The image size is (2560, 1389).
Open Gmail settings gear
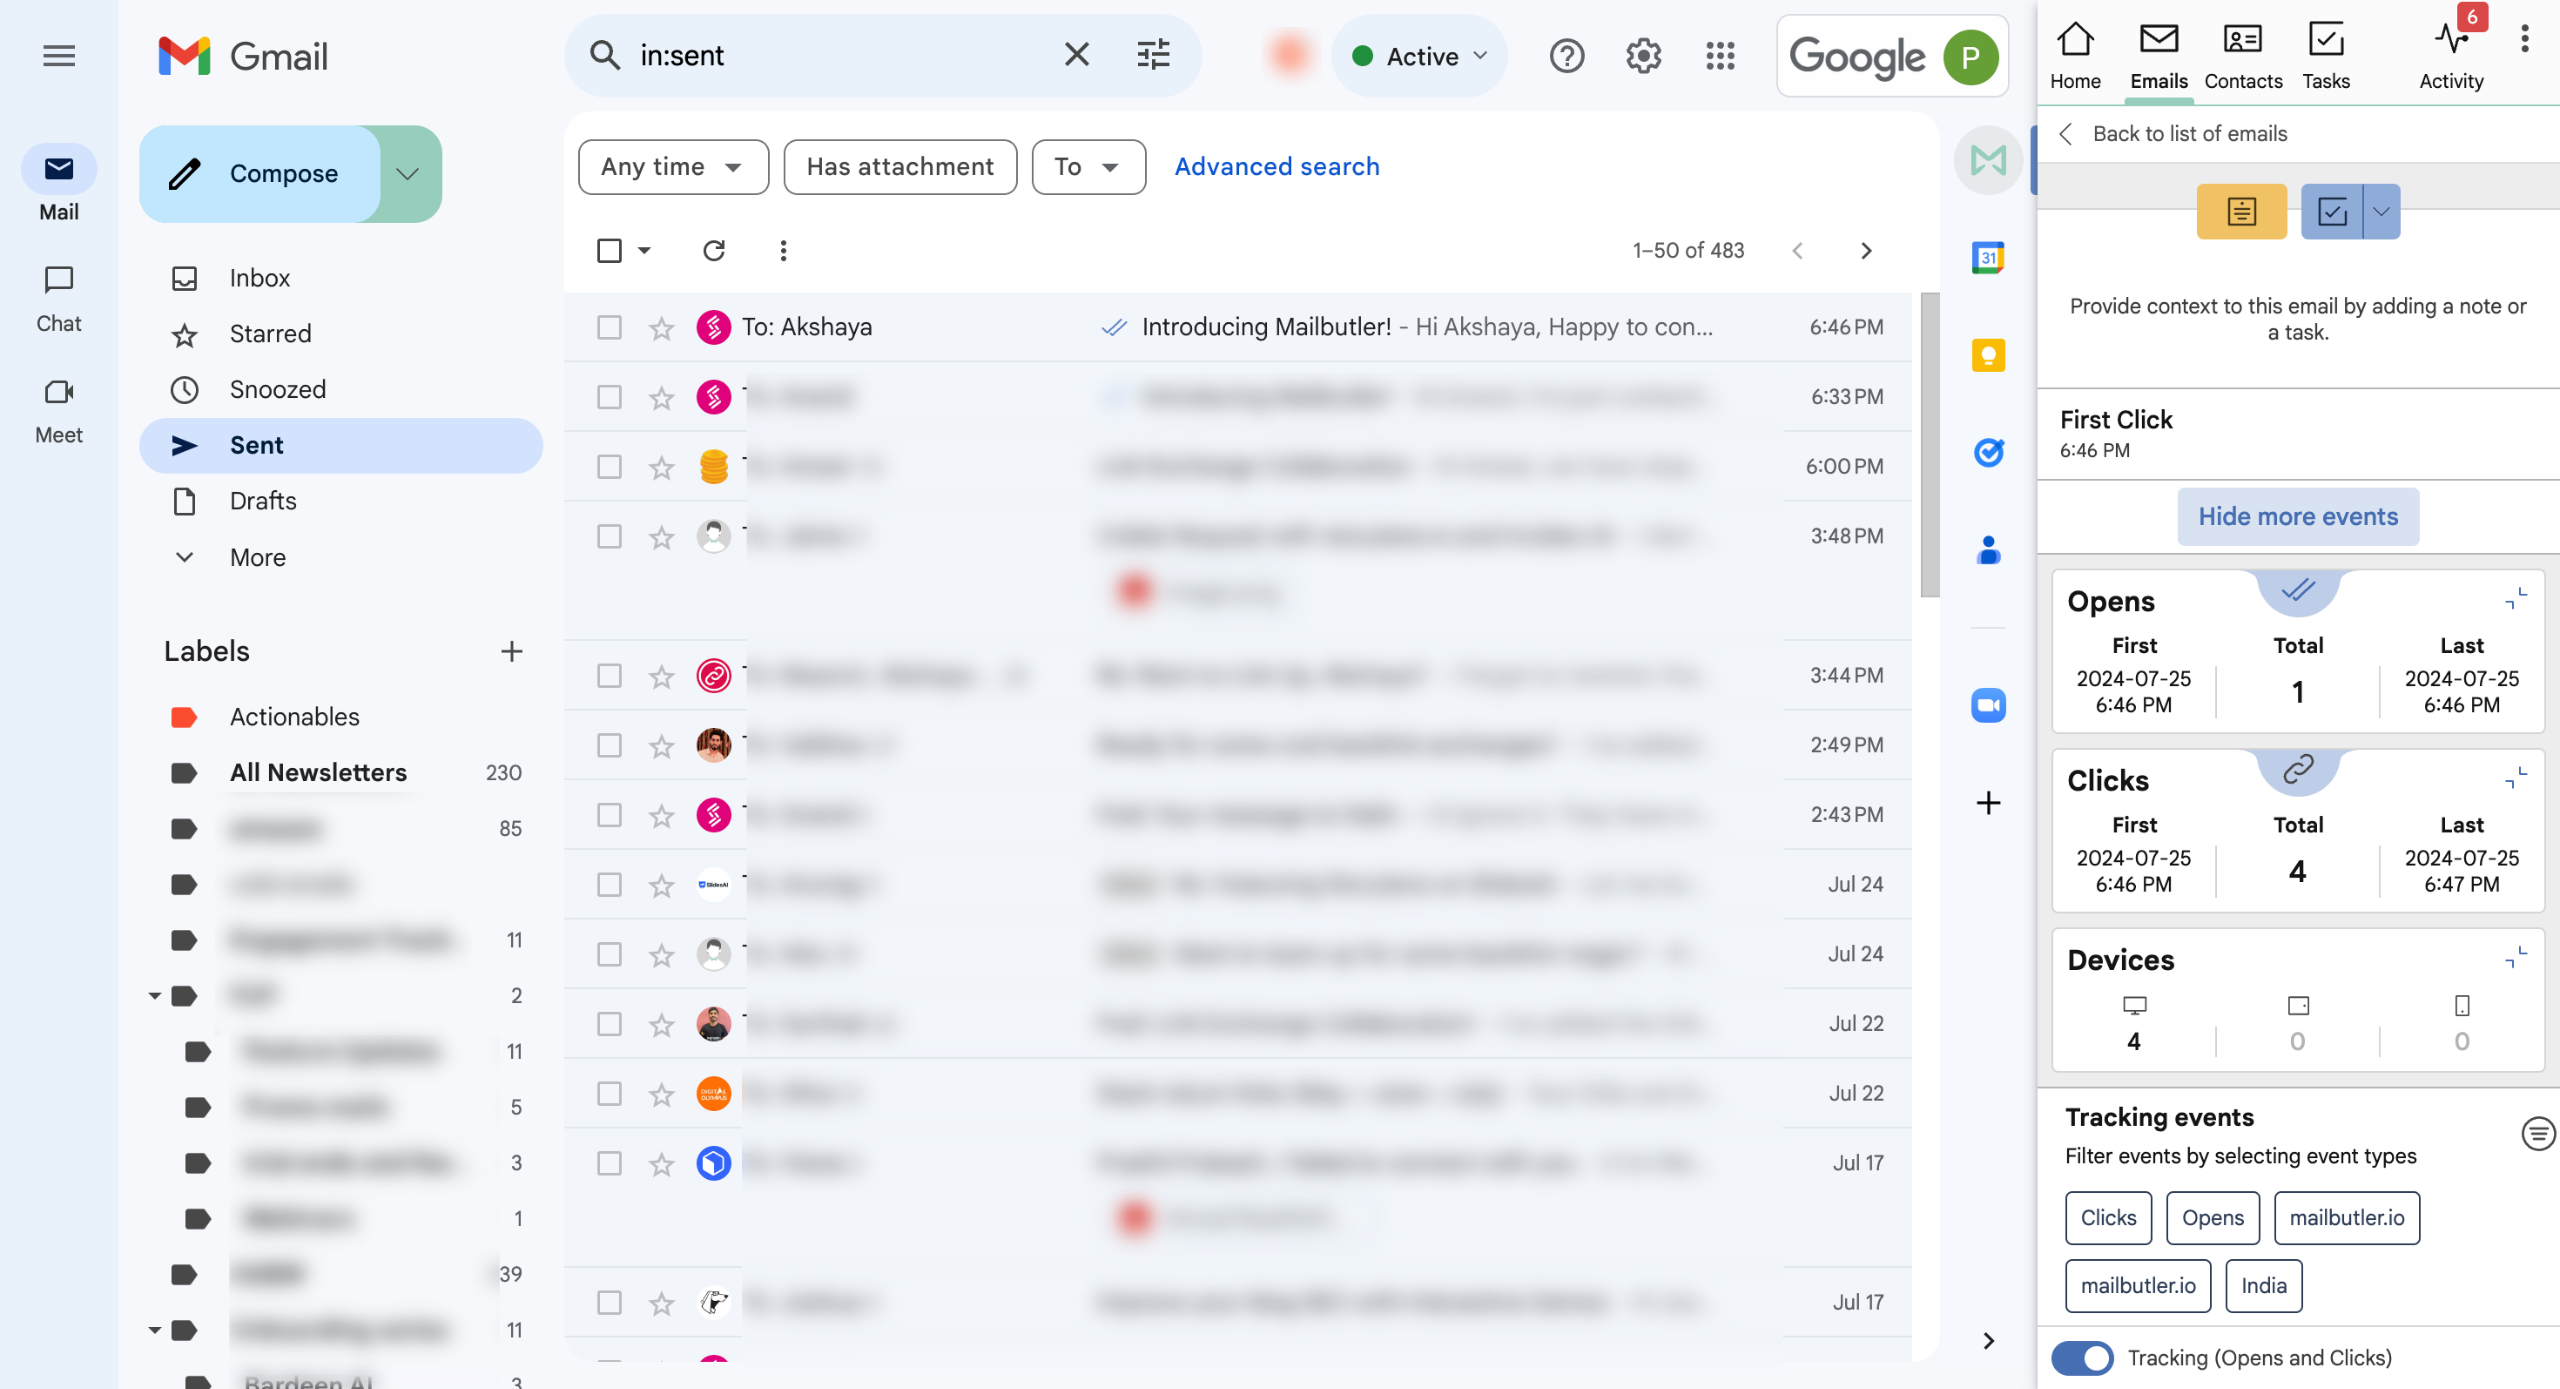(1643, 56)
